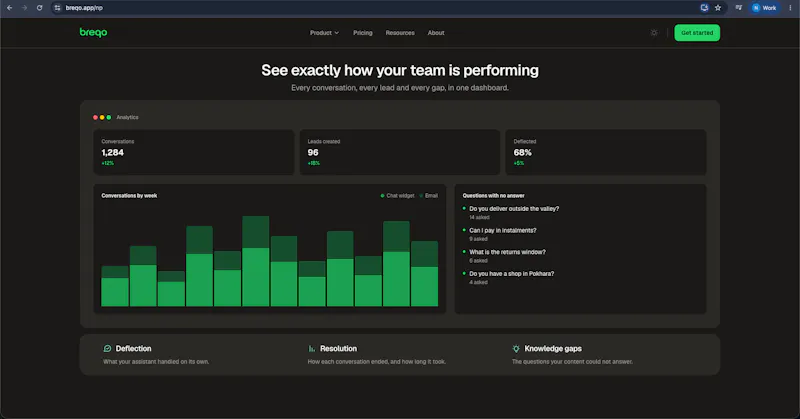Go back using the browser back arrow
This screenshot has height=419, width=800.
(9, 8)
